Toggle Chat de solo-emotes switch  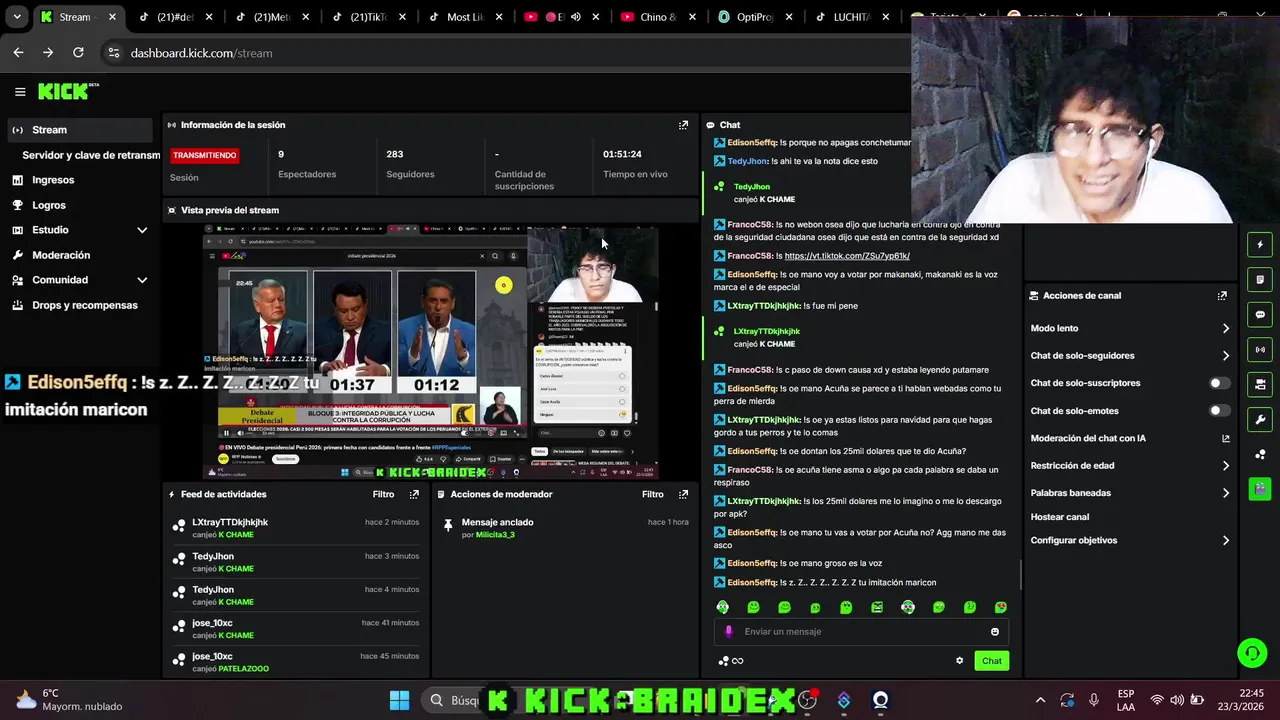1219,411
